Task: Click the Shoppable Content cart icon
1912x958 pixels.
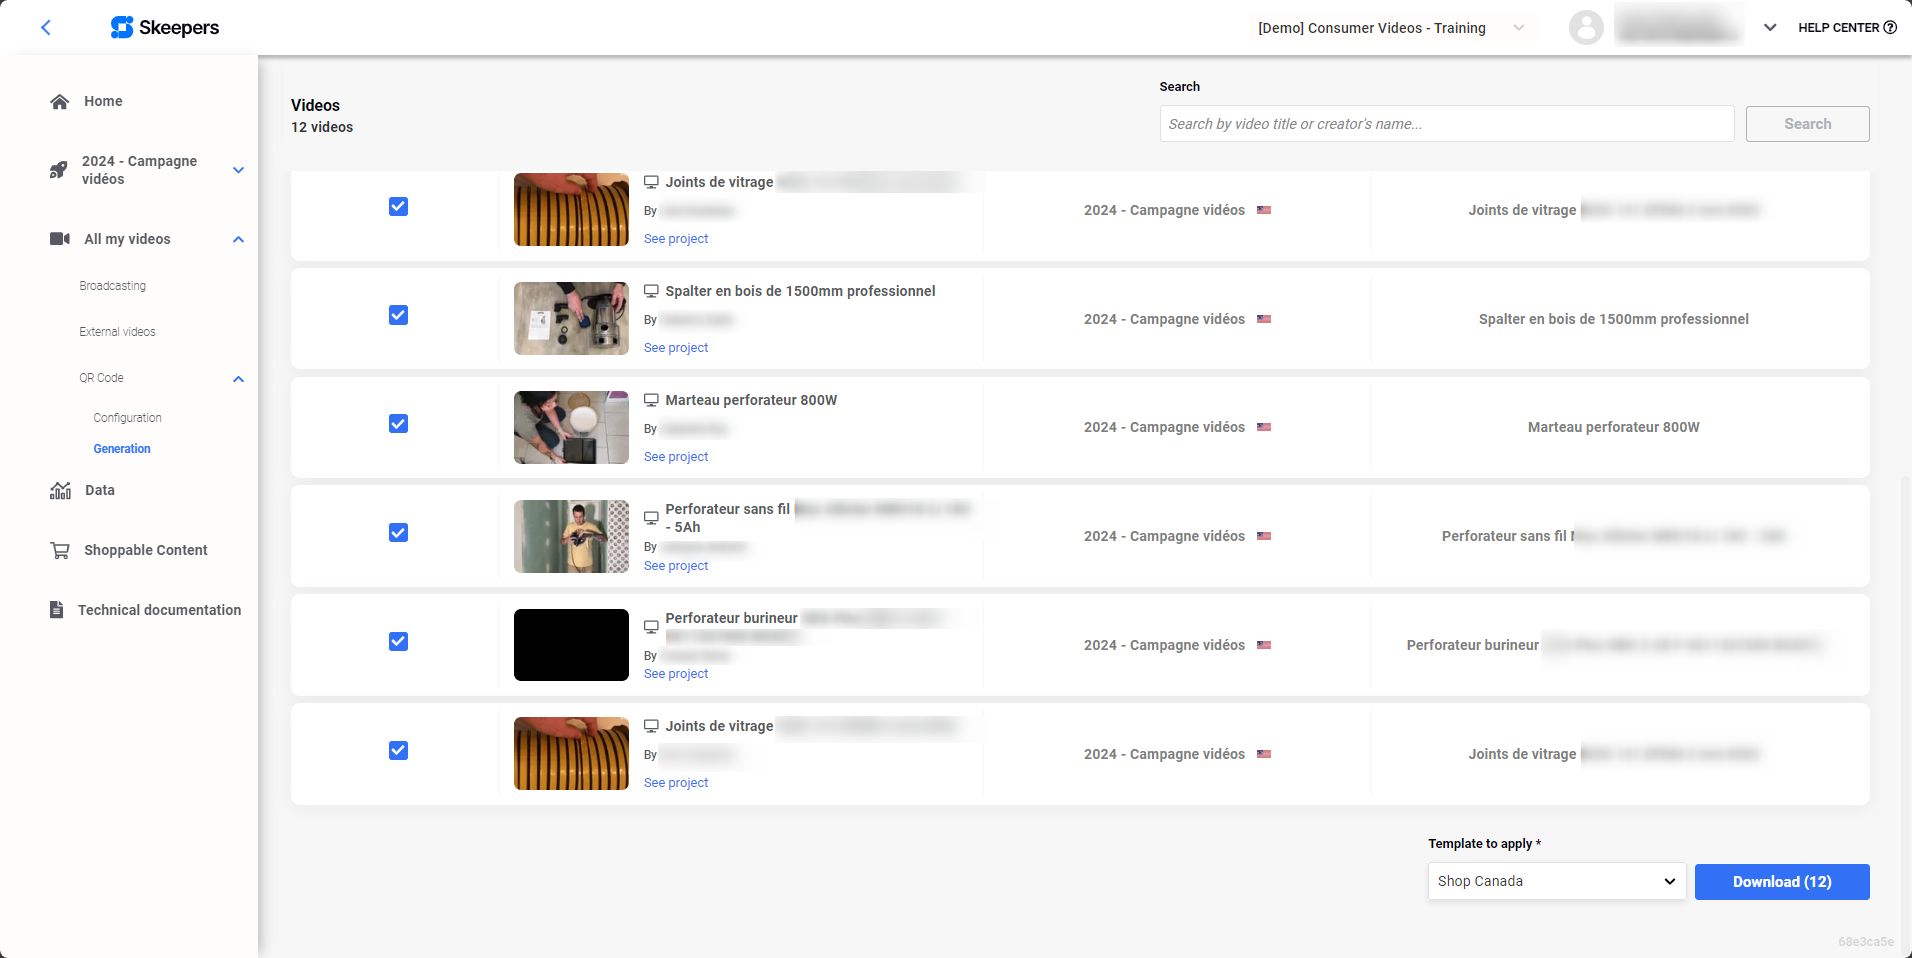Action: click(x=60, y=550)
